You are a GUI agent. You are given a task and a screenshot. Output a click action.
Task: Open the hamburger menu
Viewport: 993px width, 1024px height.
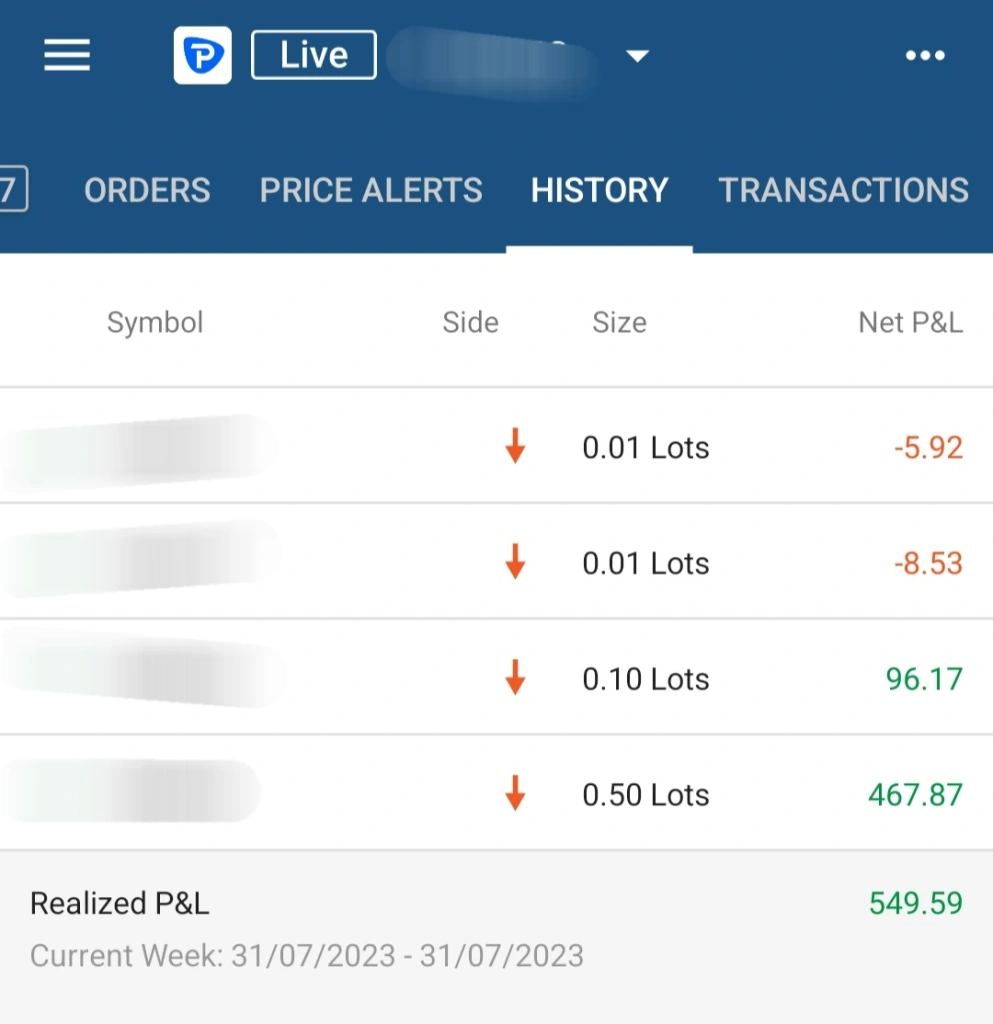(67, 55)
